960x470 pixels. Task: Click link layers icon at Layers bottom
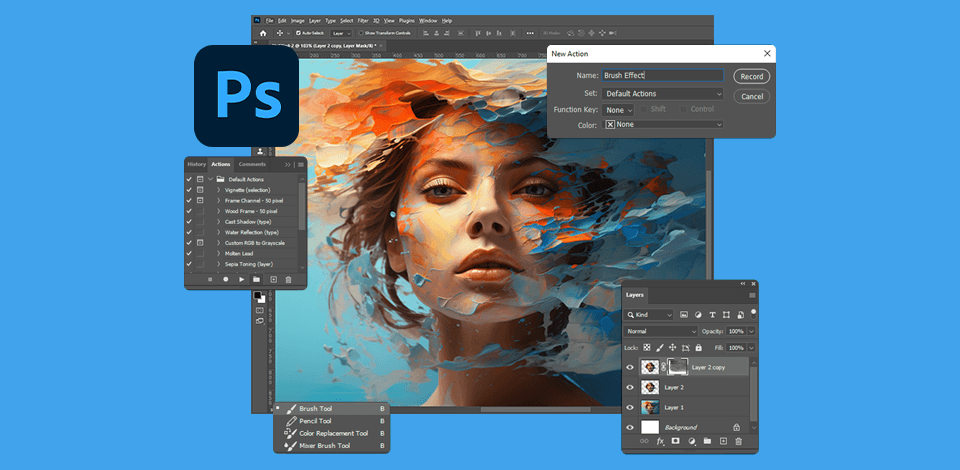pos(644,441)
